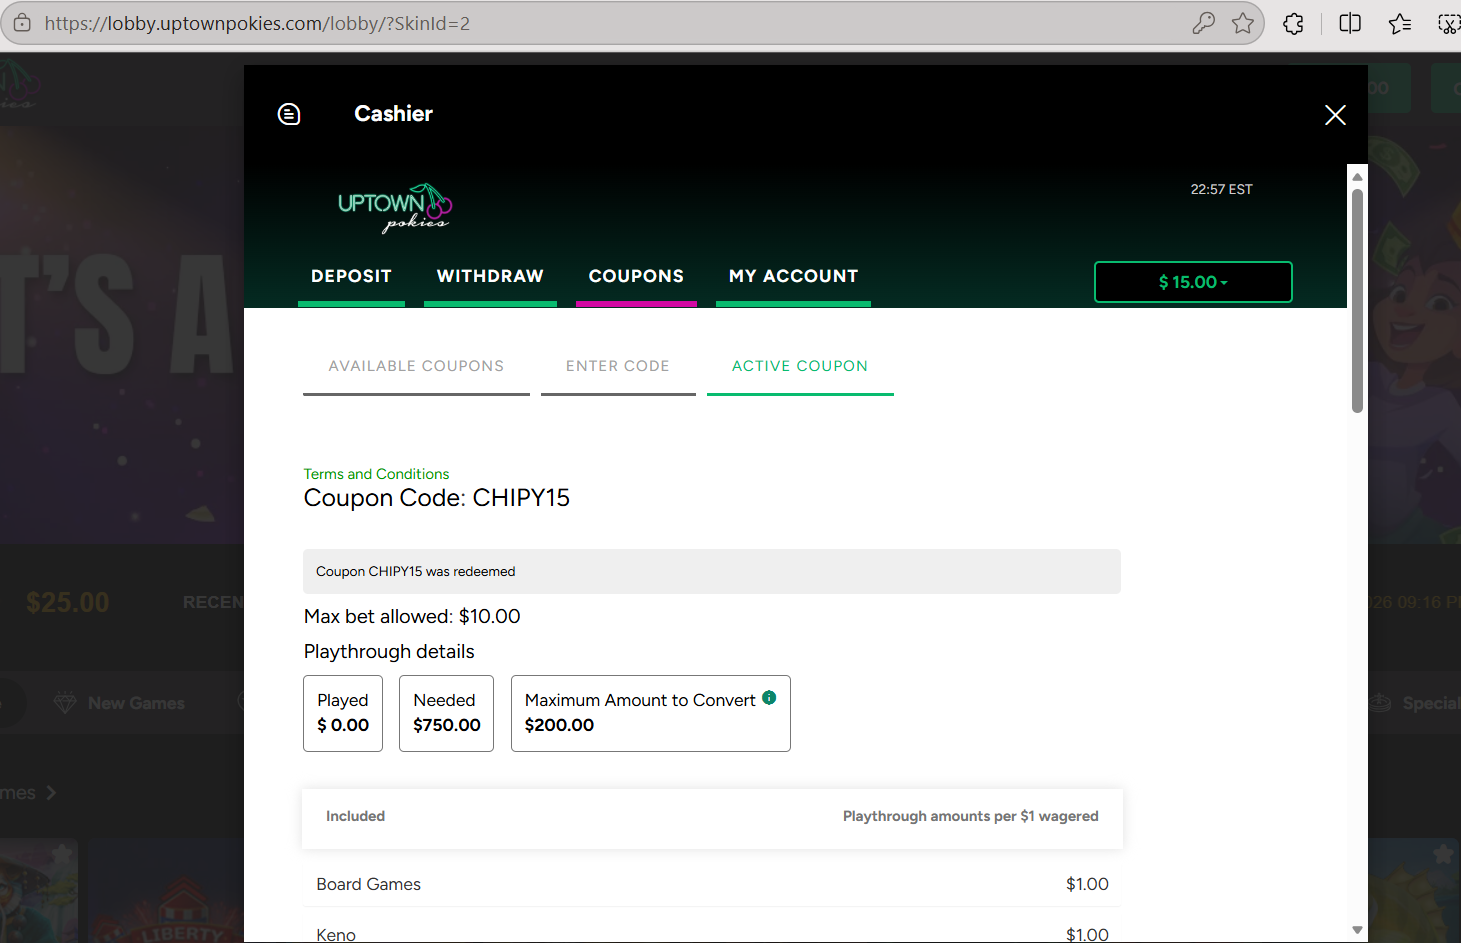Image resolution: width=1461 pixels, height=943 pixels.
Task: Open the Withdraw tab
Action: coord(490,276)
